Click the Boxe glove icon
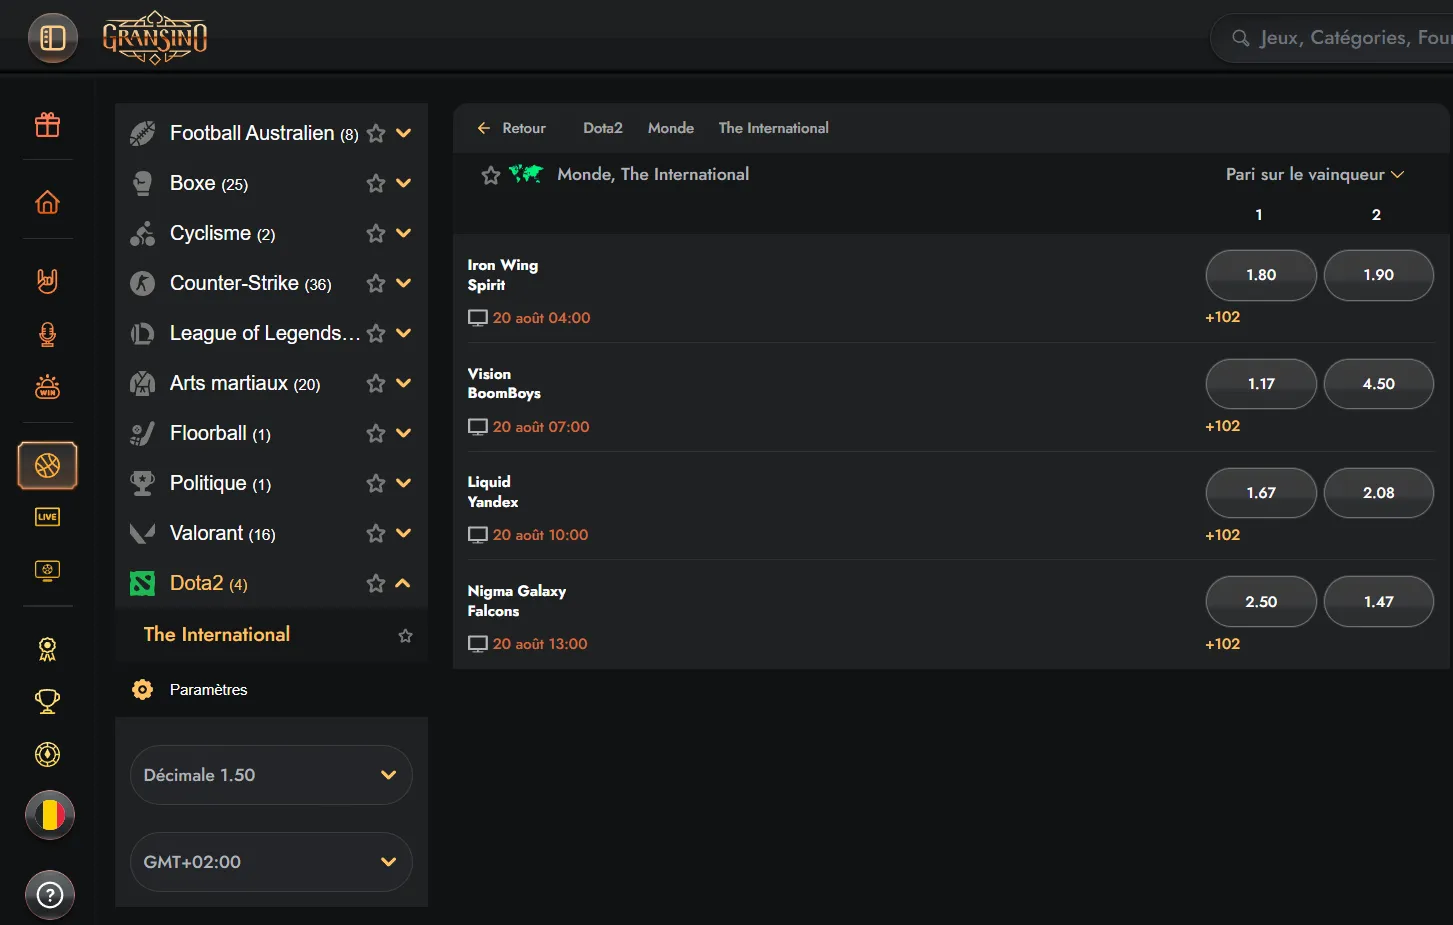The image size is (1453, 925). 143,183
